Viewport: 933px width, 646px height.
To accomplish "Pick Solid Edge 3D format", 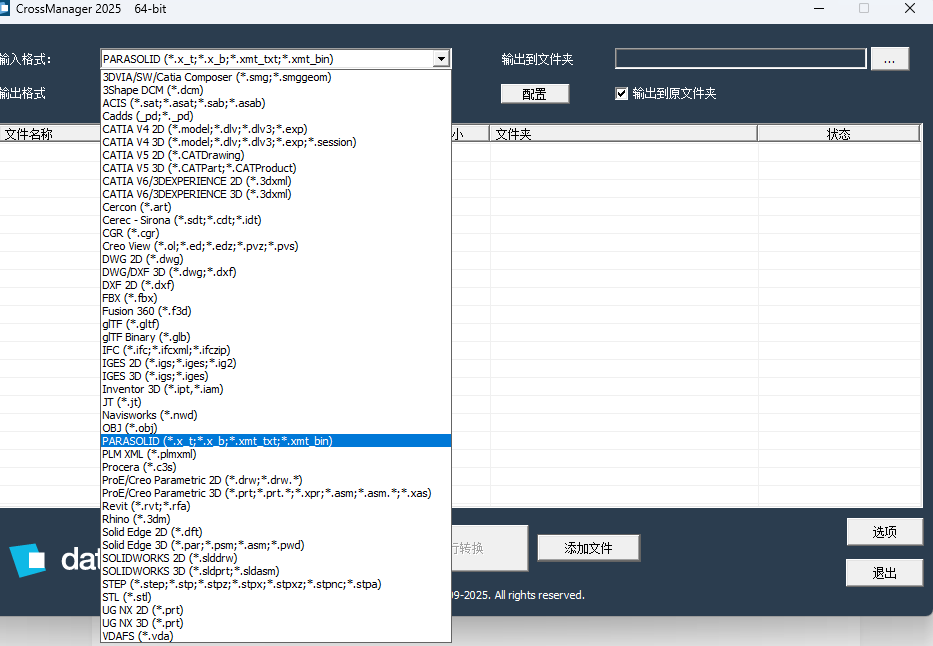I will [x=276, y=545].
